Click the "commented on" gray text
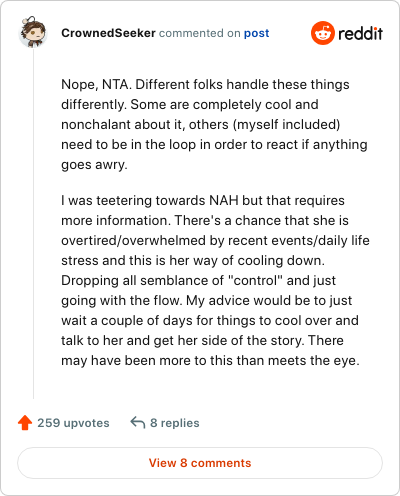Screen dimensions: 400x496 (x=200, y=33)
